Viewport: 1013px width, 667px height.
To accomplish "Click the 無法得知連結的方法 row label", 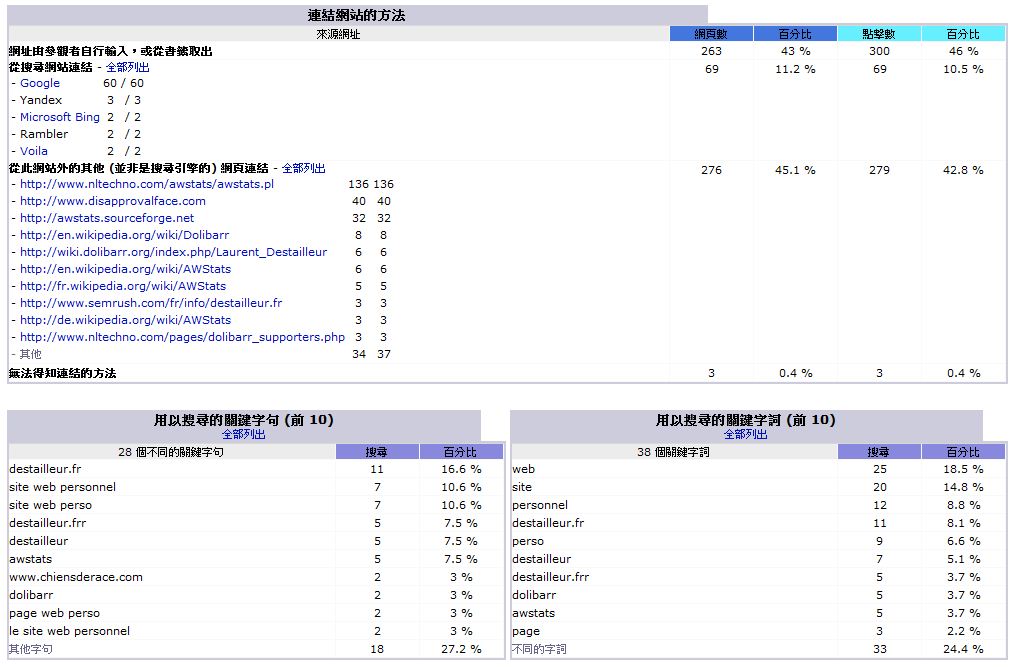I will coord(63,374).
